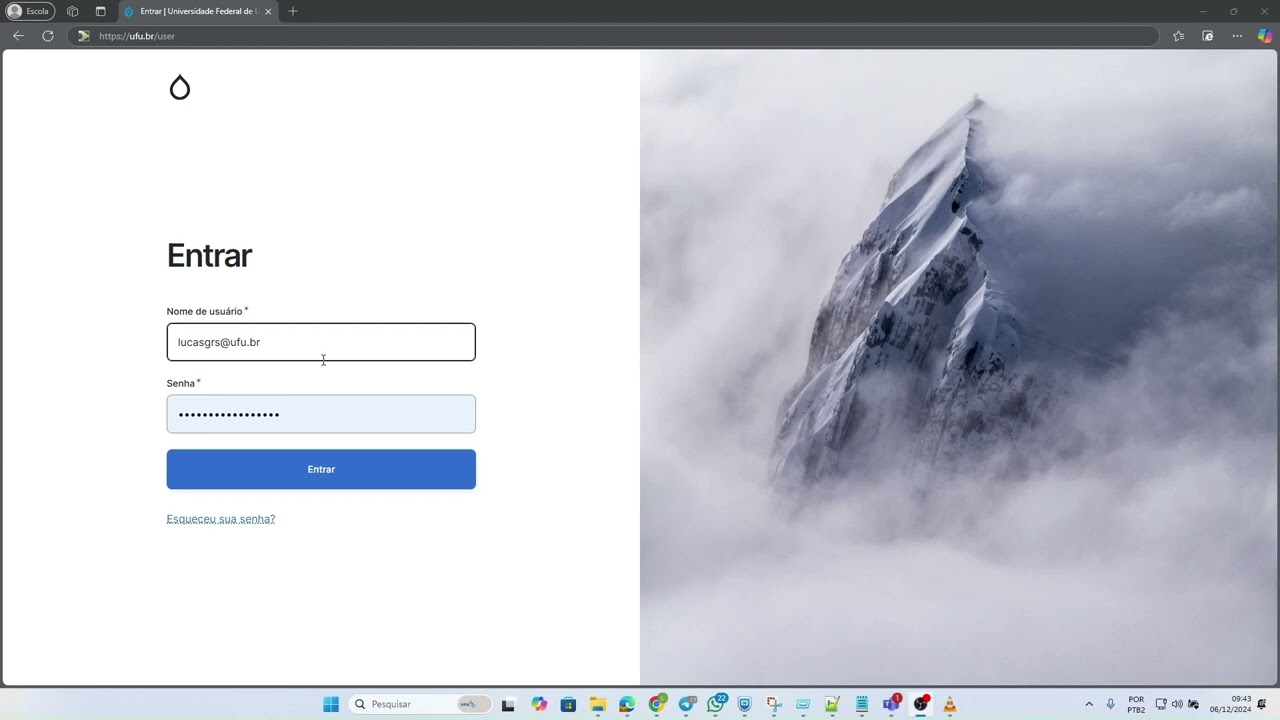This screenshot has width=1280, height=720.
Task: Click the address bar URL ufu.br/user
Action: (137, 36)
